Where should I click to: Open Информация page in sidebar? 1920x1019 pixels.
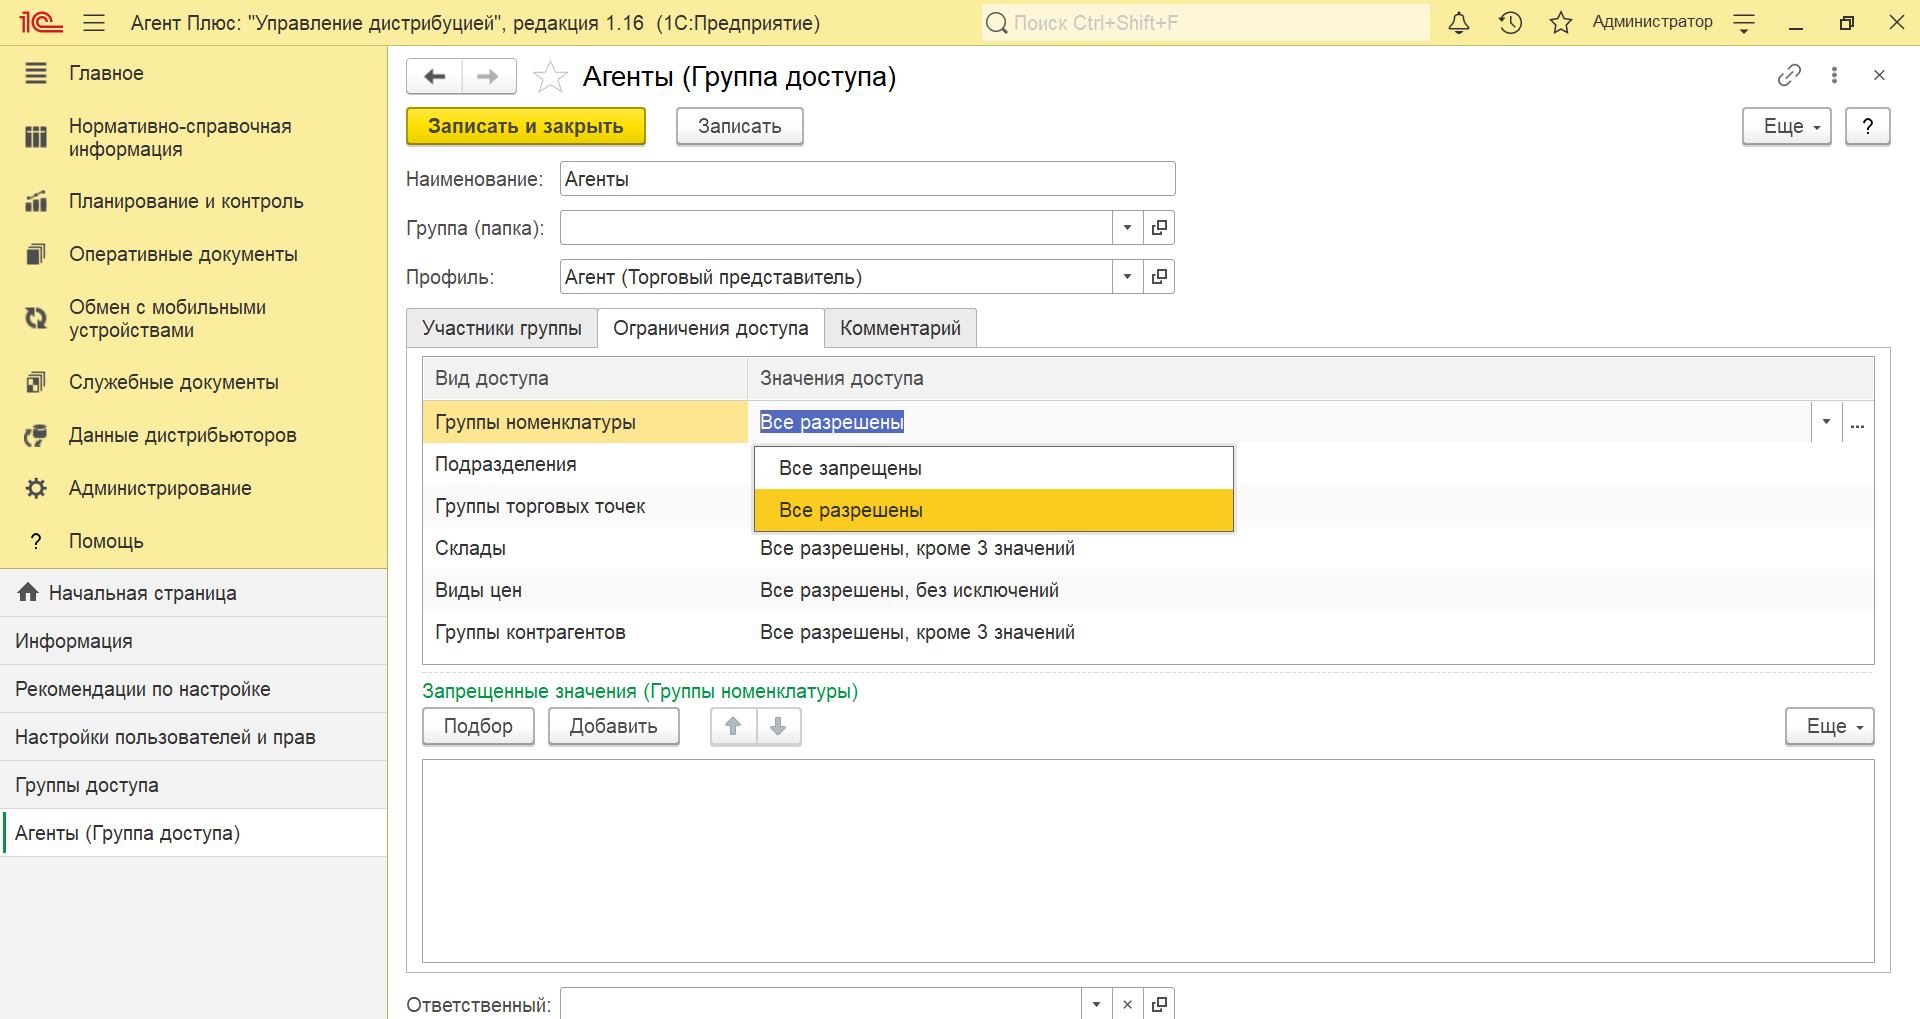[x=193, y=641]
